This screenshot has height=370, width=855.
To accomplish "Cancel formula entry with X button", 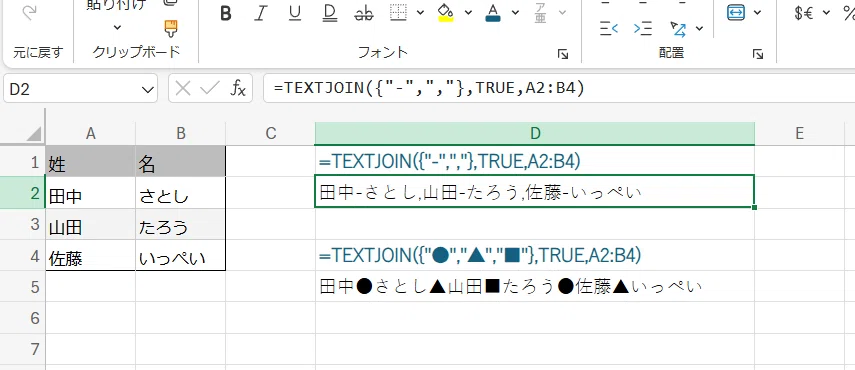I will 183,88.
